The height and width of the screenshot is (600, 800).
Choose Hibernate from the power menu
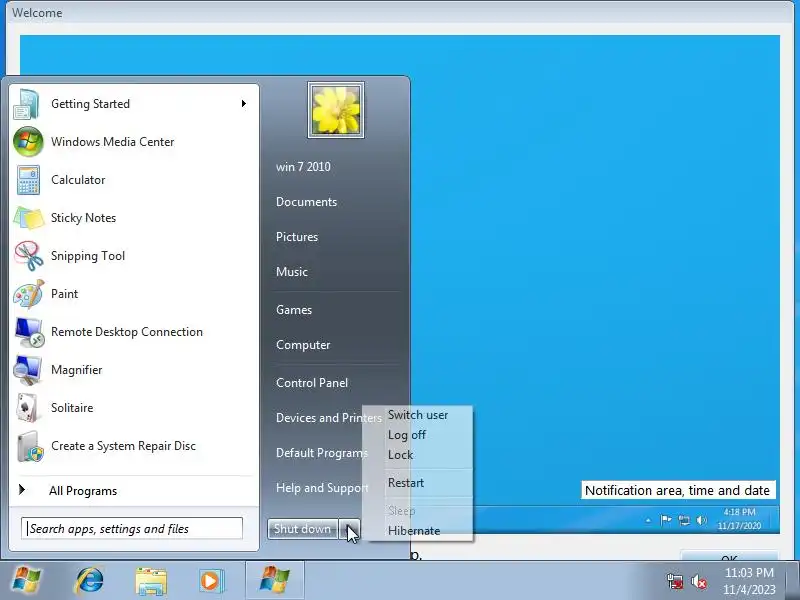[414, 531]
